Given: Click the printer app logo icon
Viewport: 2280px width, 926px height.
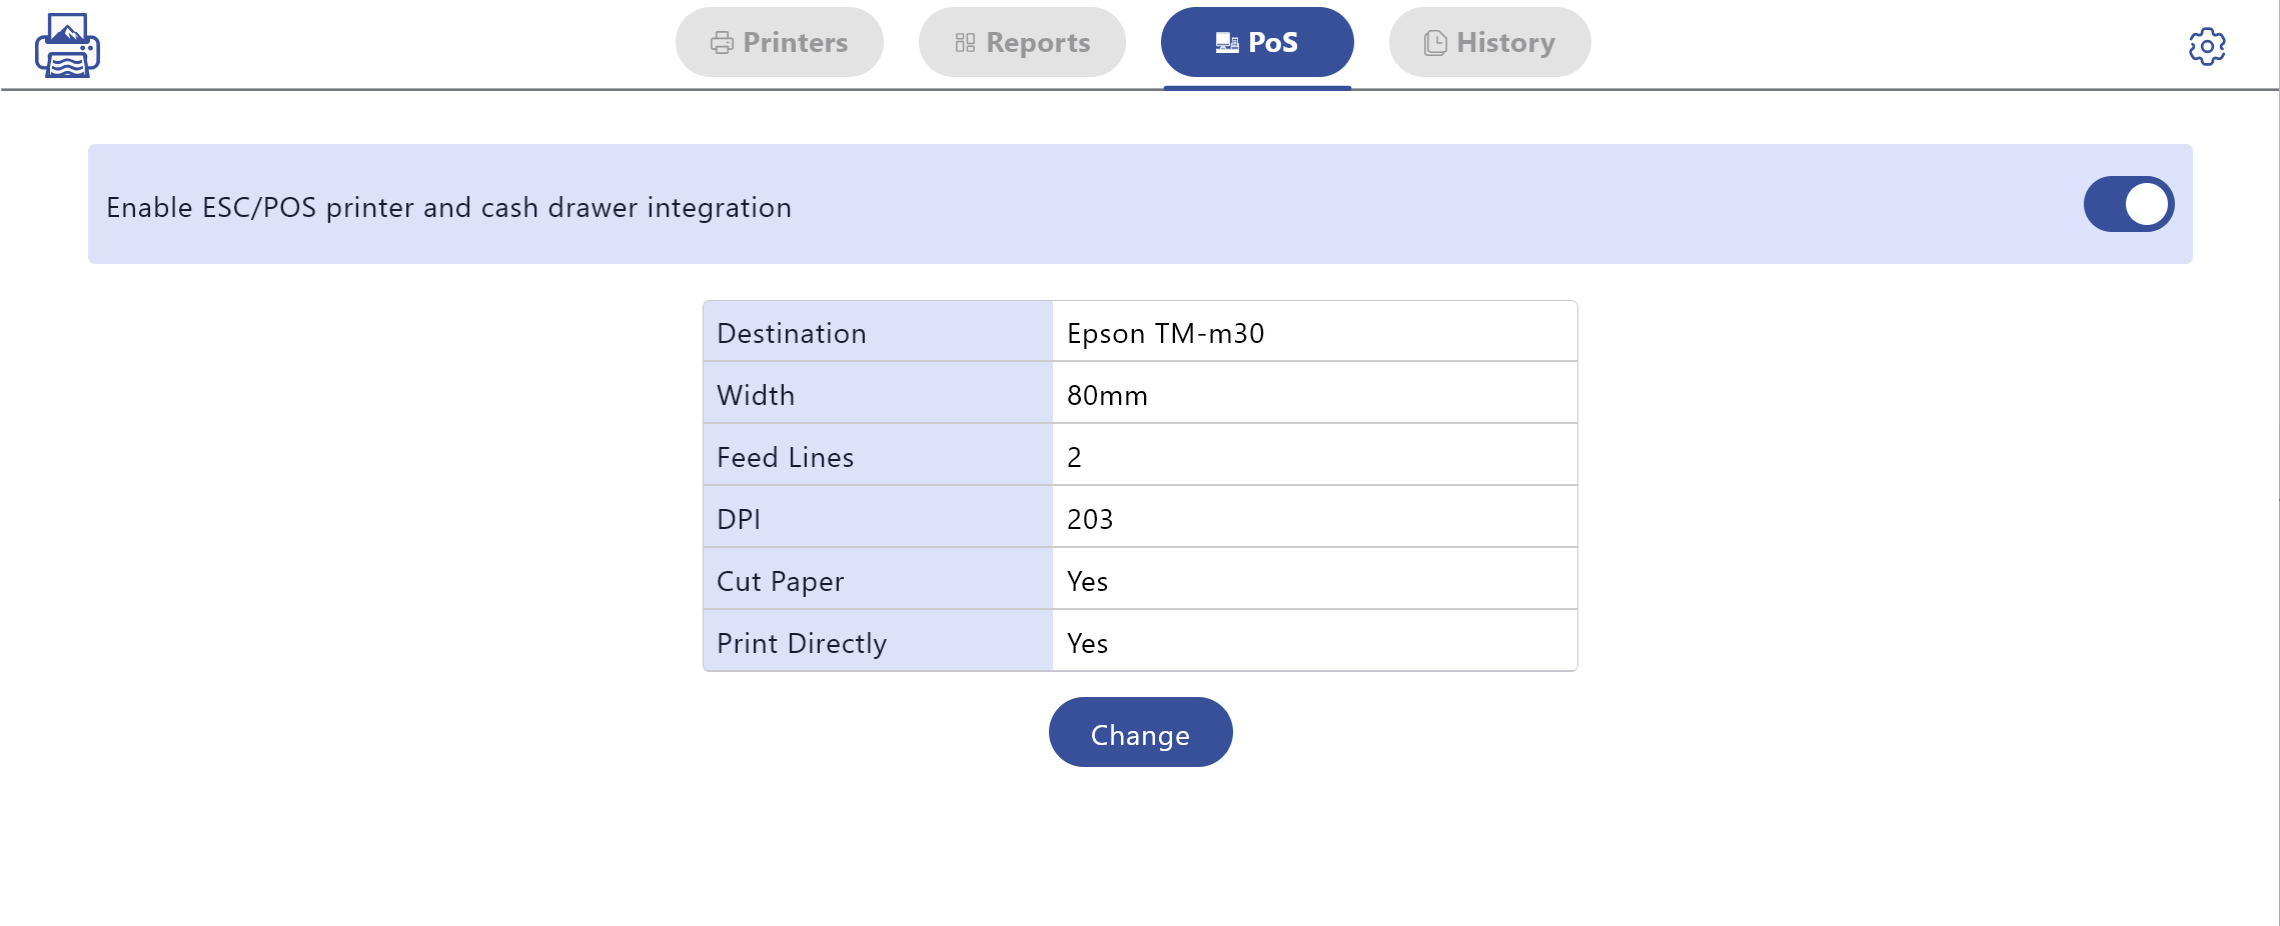Looking at the screenshot, I should click(66, 44).
